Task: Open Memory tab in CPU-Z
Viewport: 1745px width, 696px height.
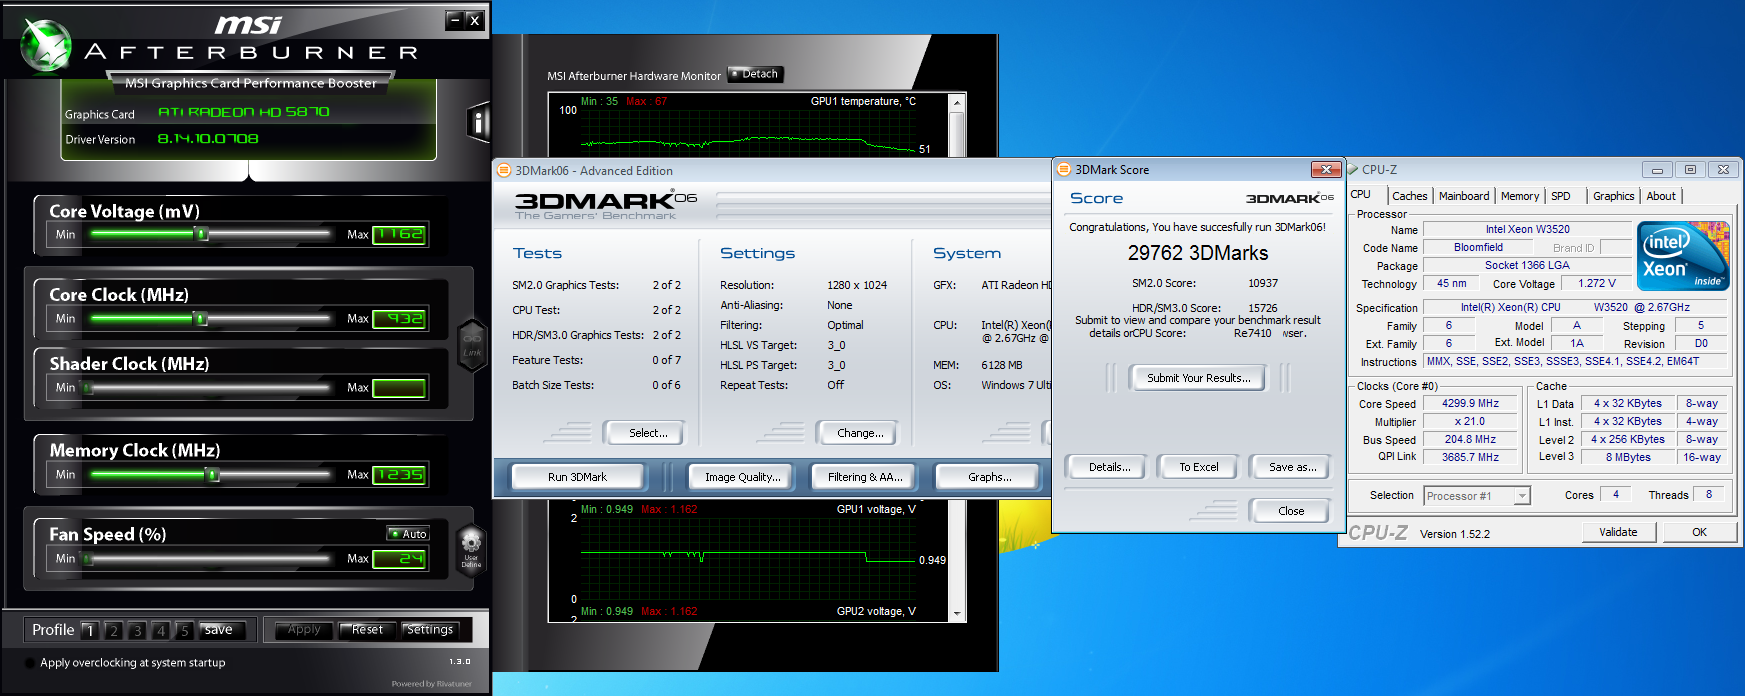Action: click(1519, 196)
